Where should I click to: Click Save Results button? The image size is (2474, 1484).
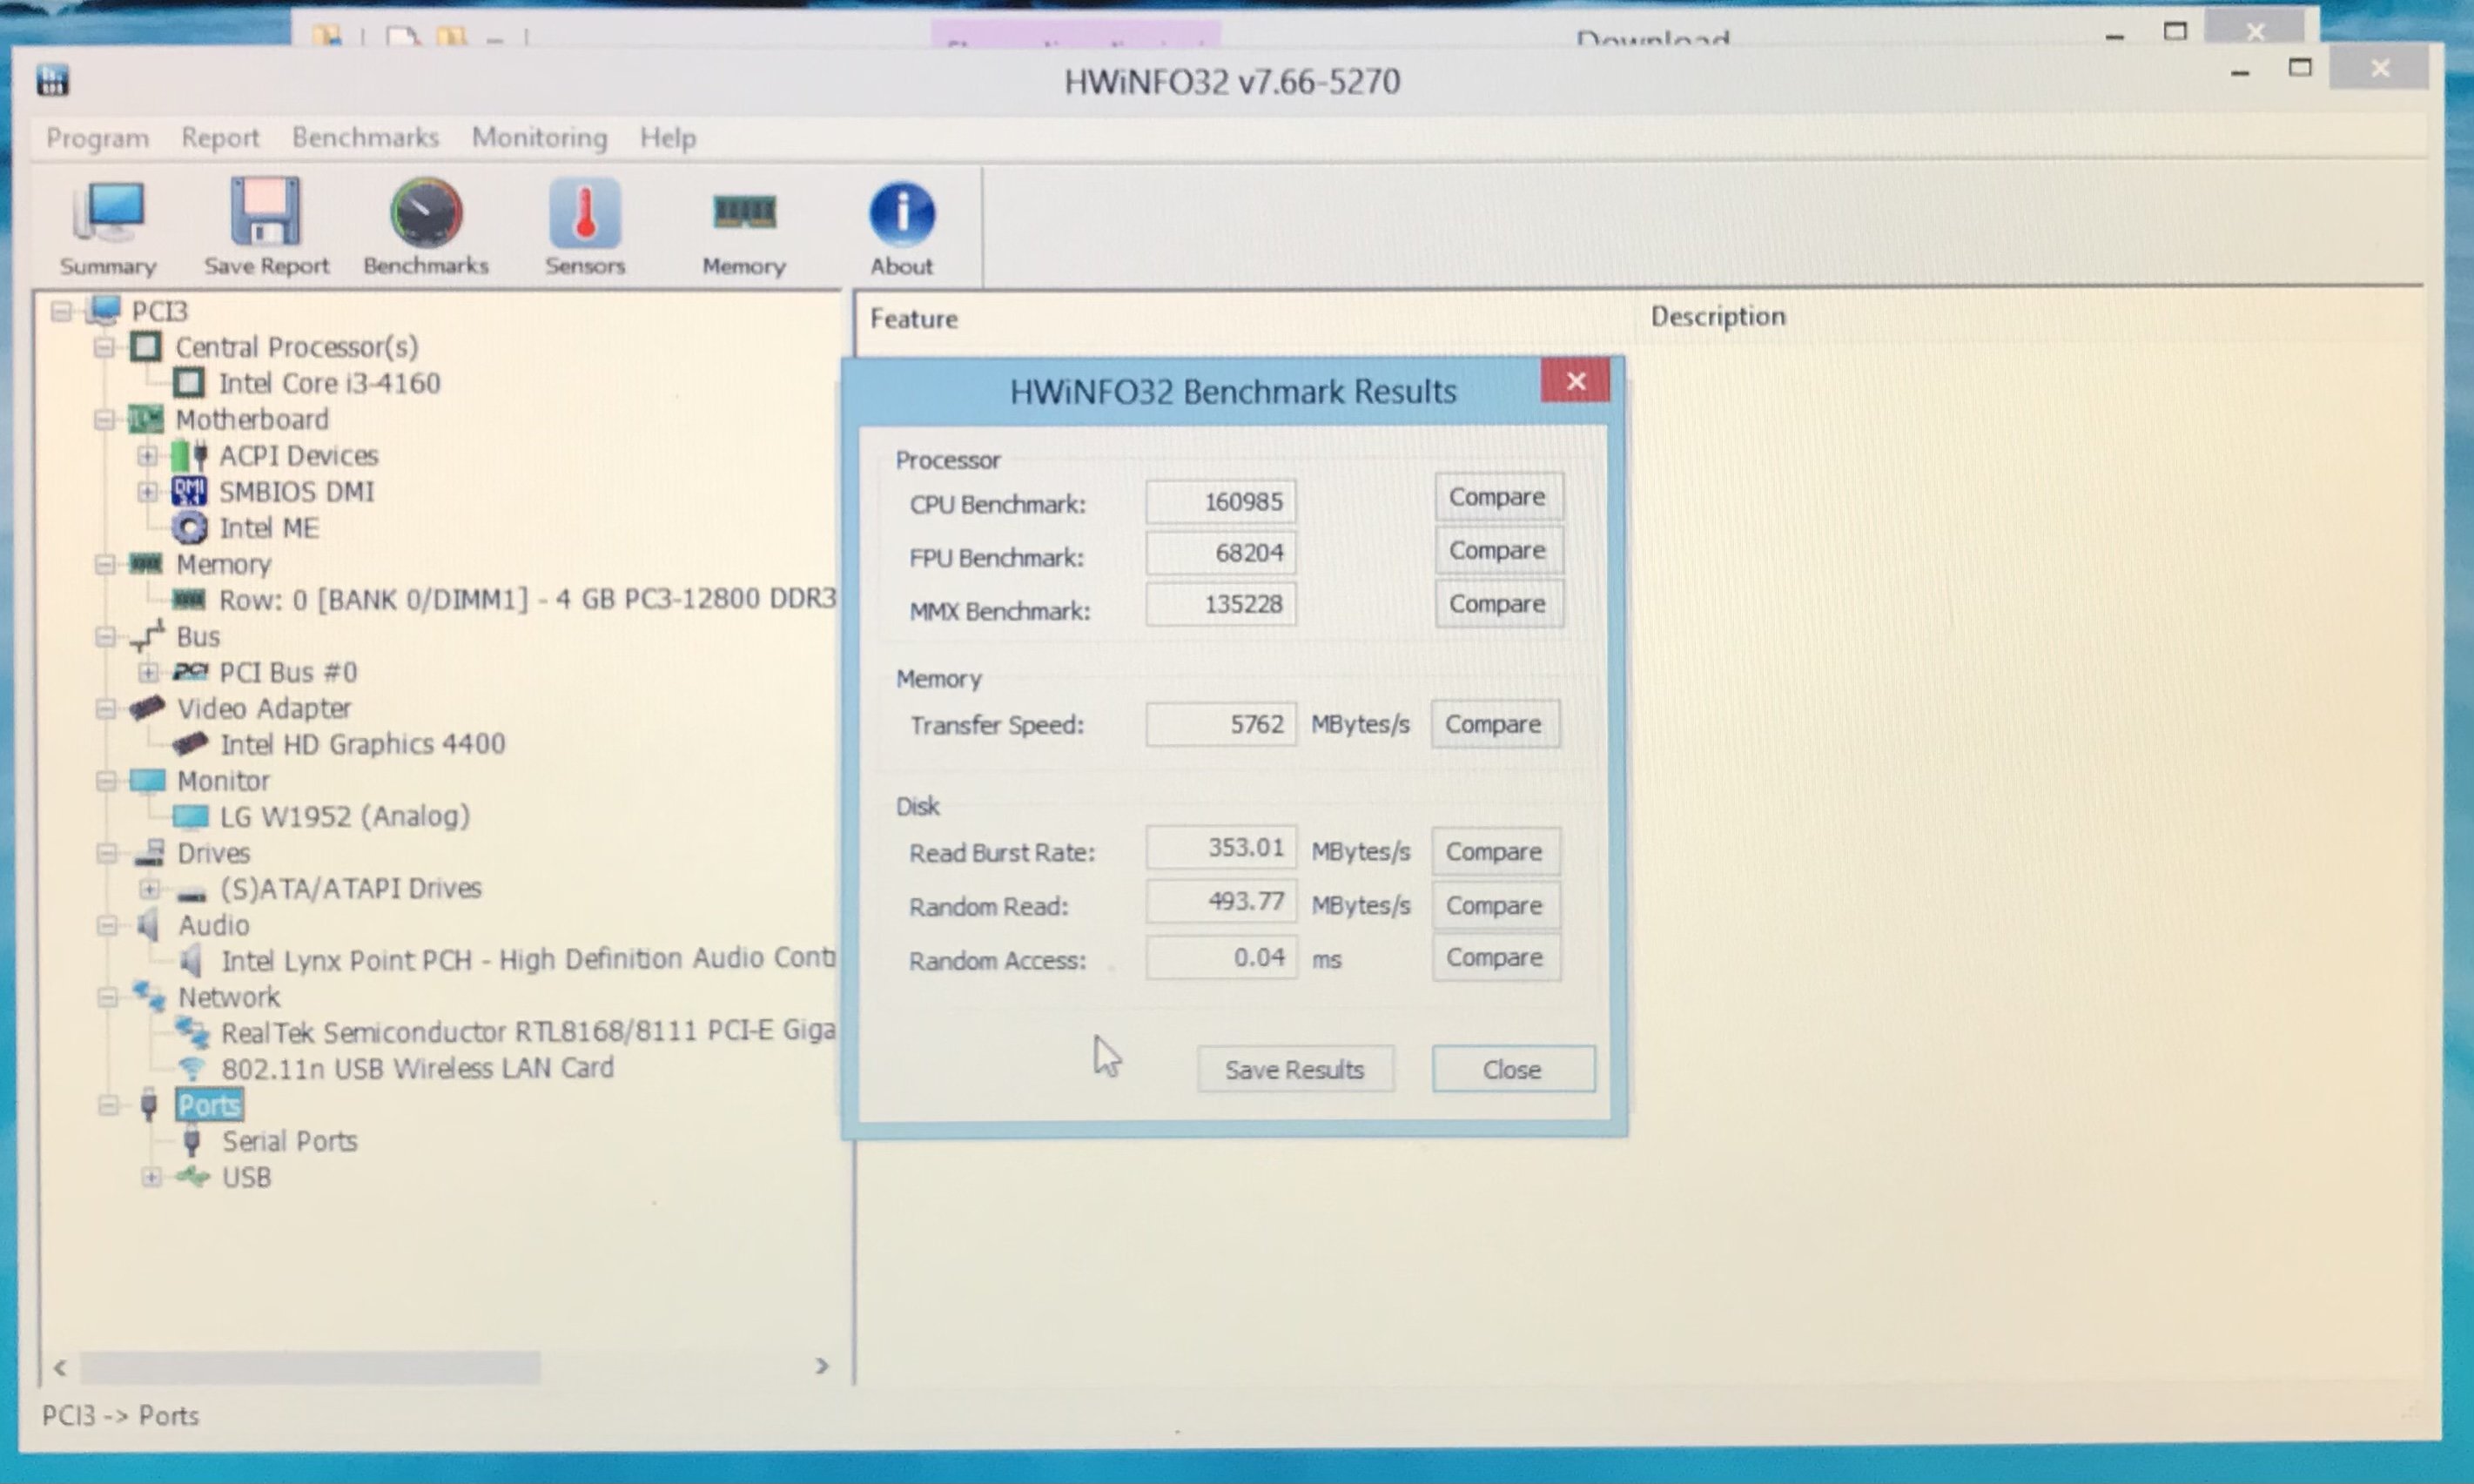[x=1294, y=1069]
